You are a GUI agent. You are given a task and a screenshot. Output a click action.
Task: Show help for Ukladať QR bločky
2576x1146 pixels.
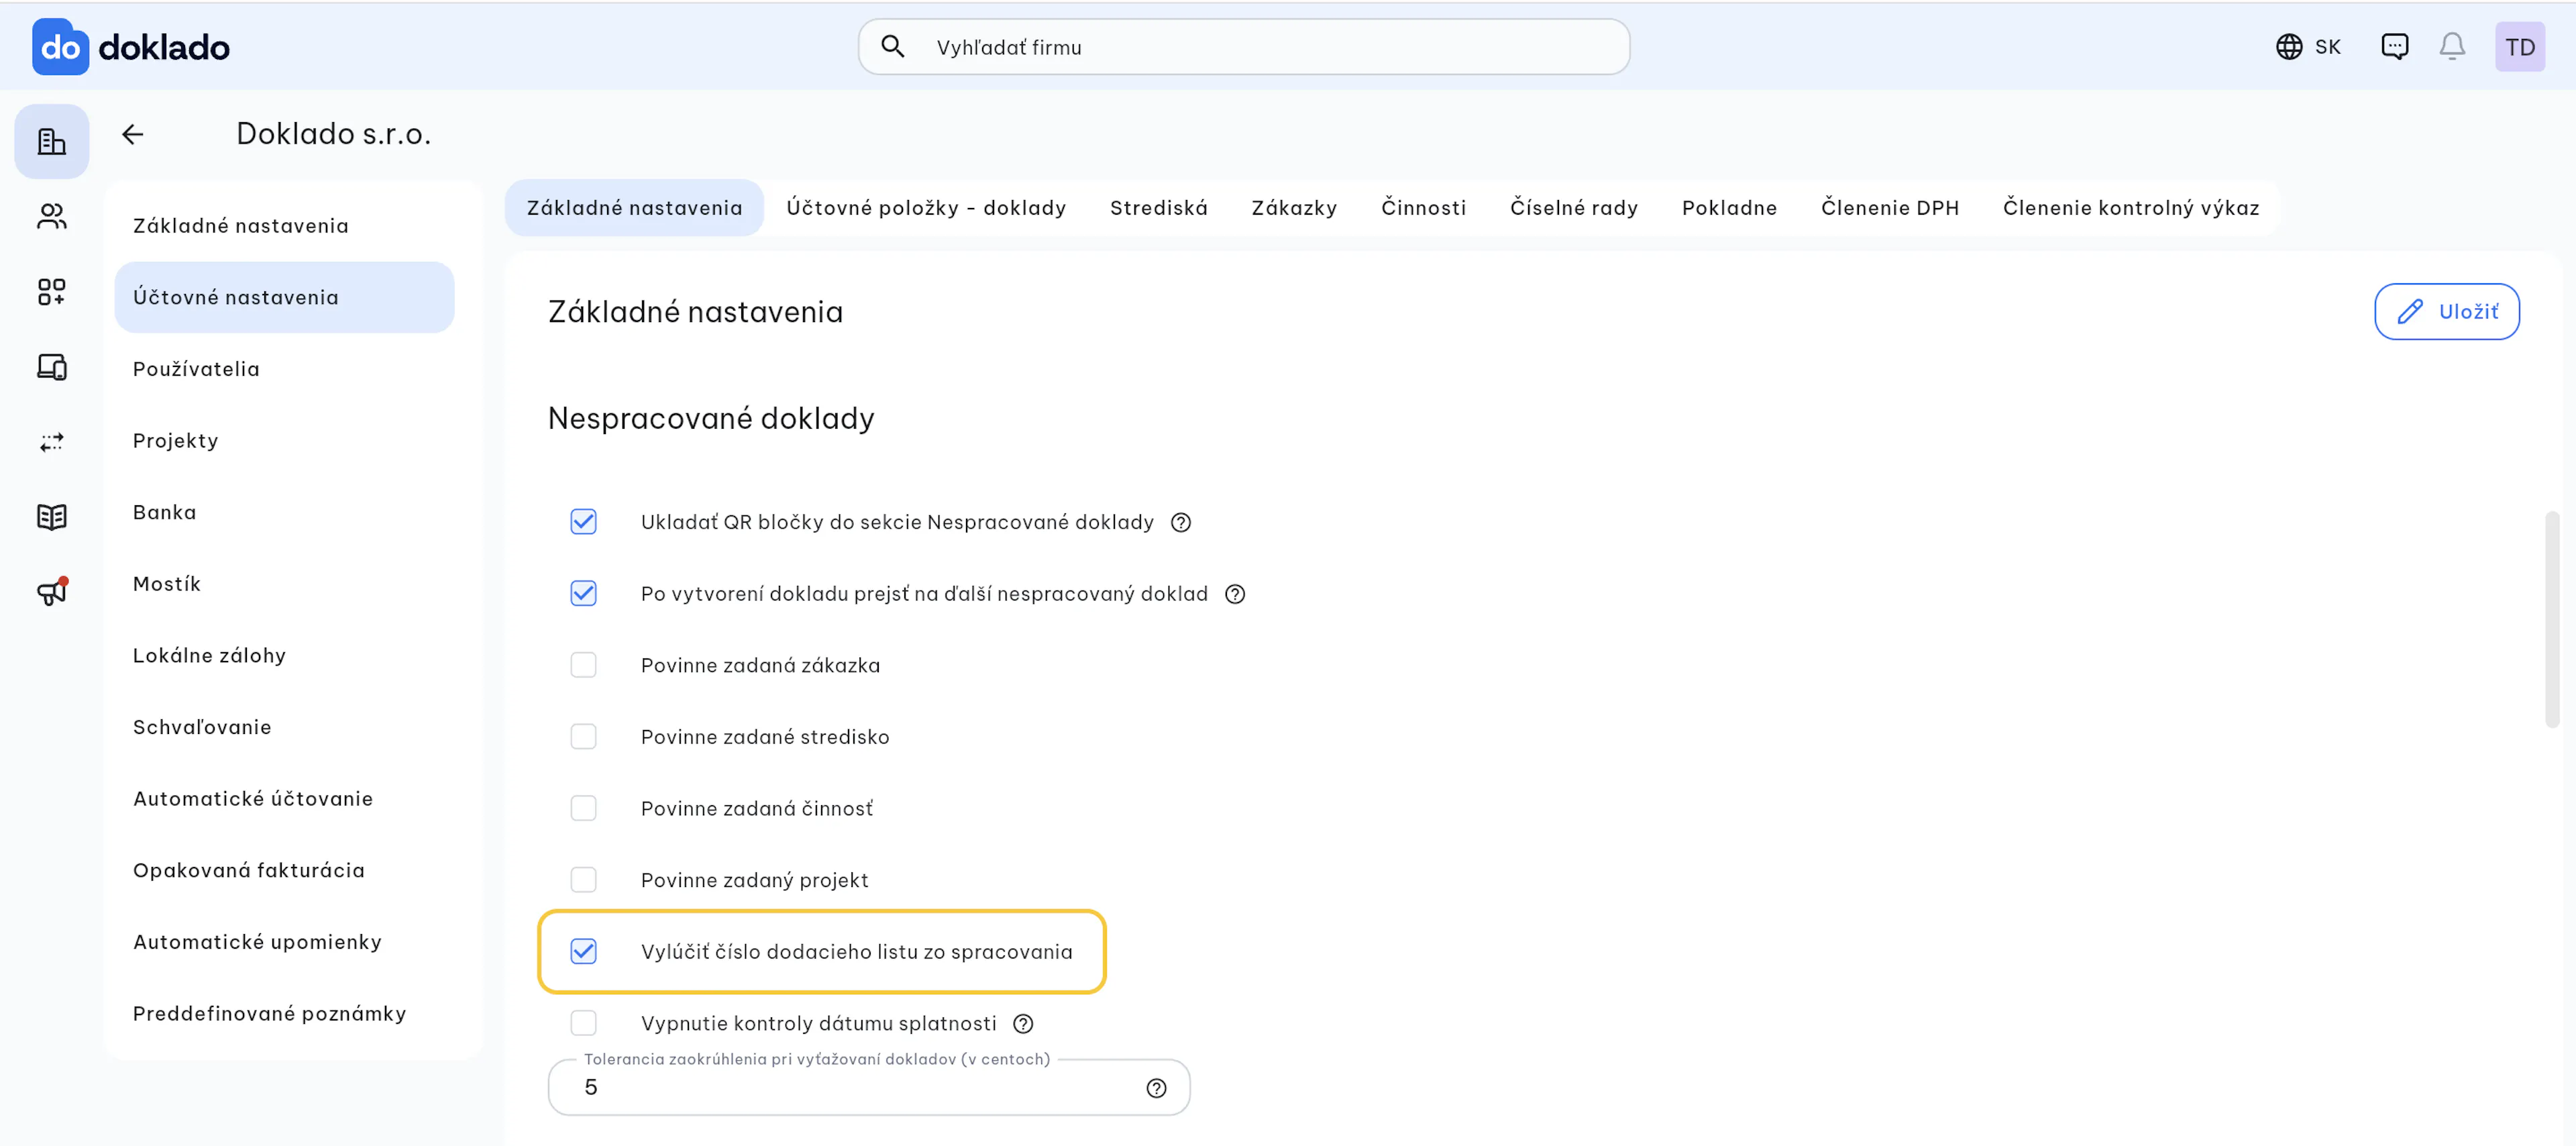(1181, 522)
